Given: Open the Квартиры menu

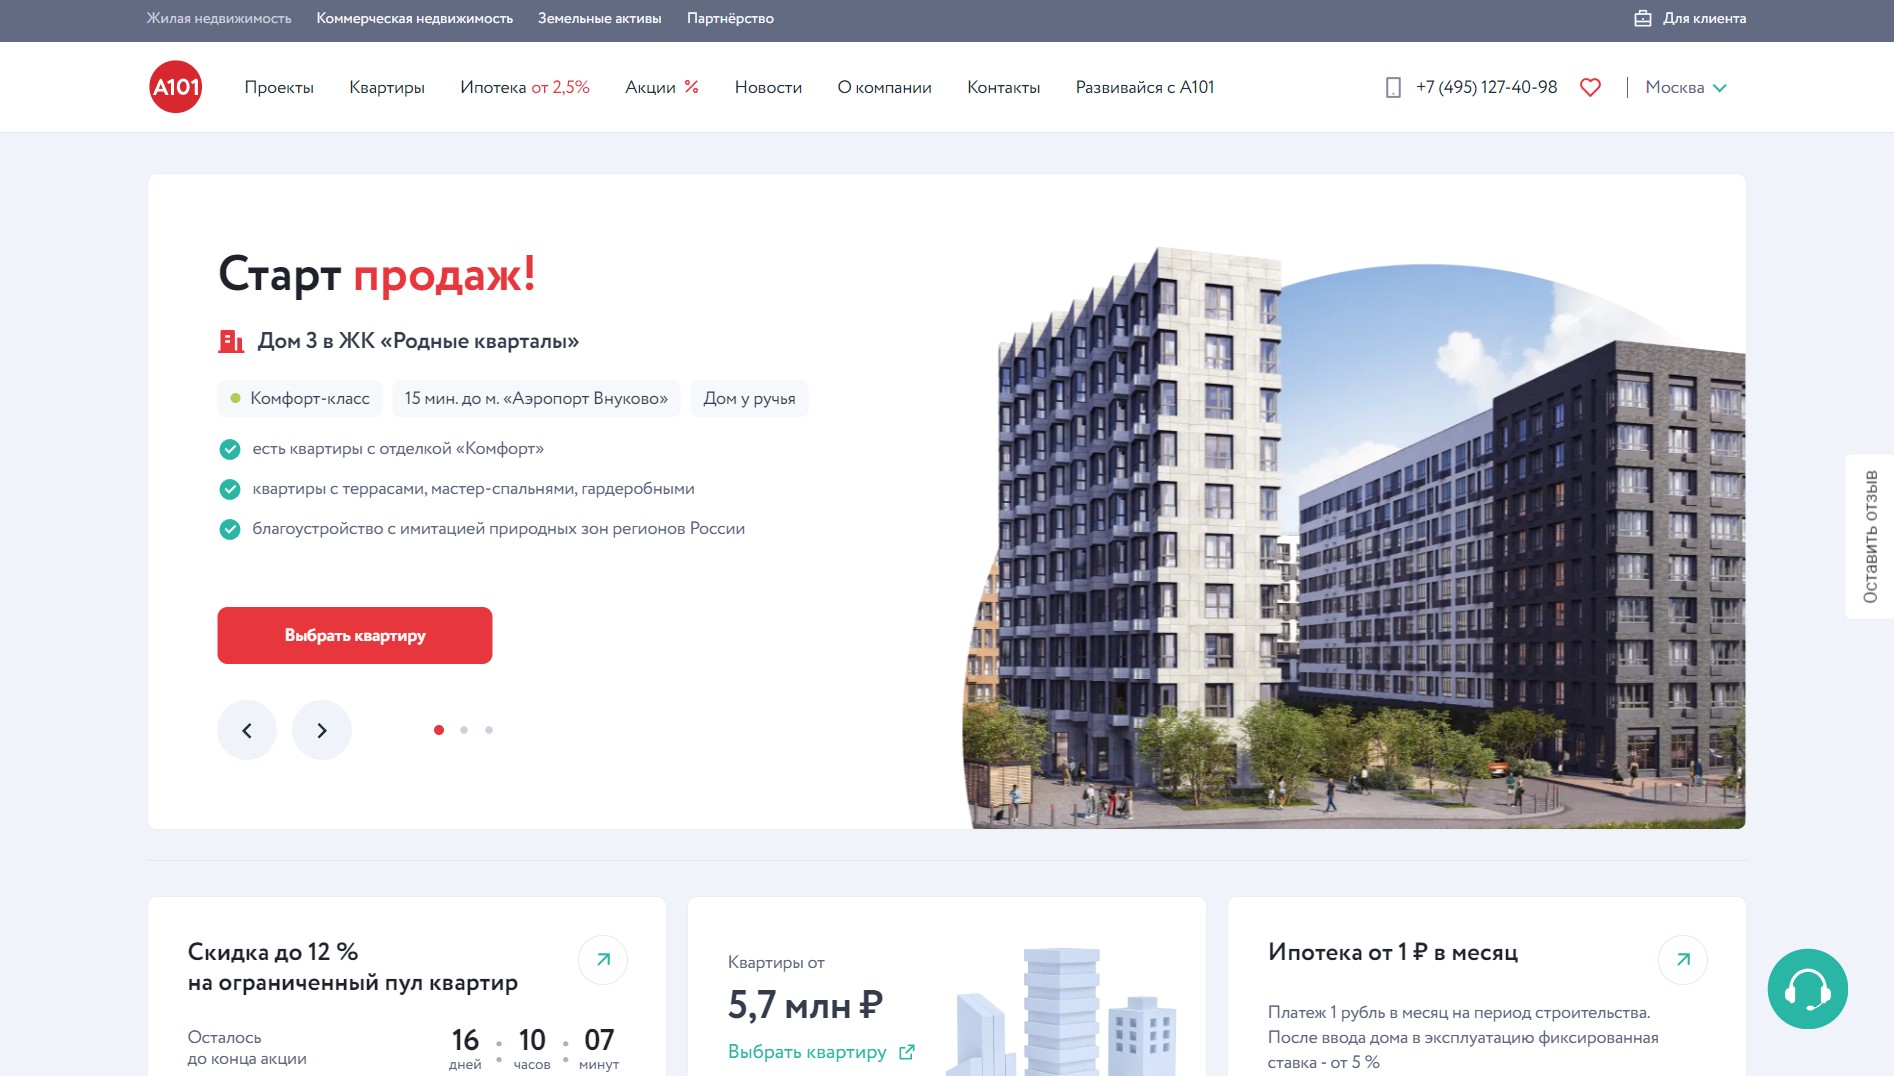Looking at the screenshot, I should coord(387,88).
